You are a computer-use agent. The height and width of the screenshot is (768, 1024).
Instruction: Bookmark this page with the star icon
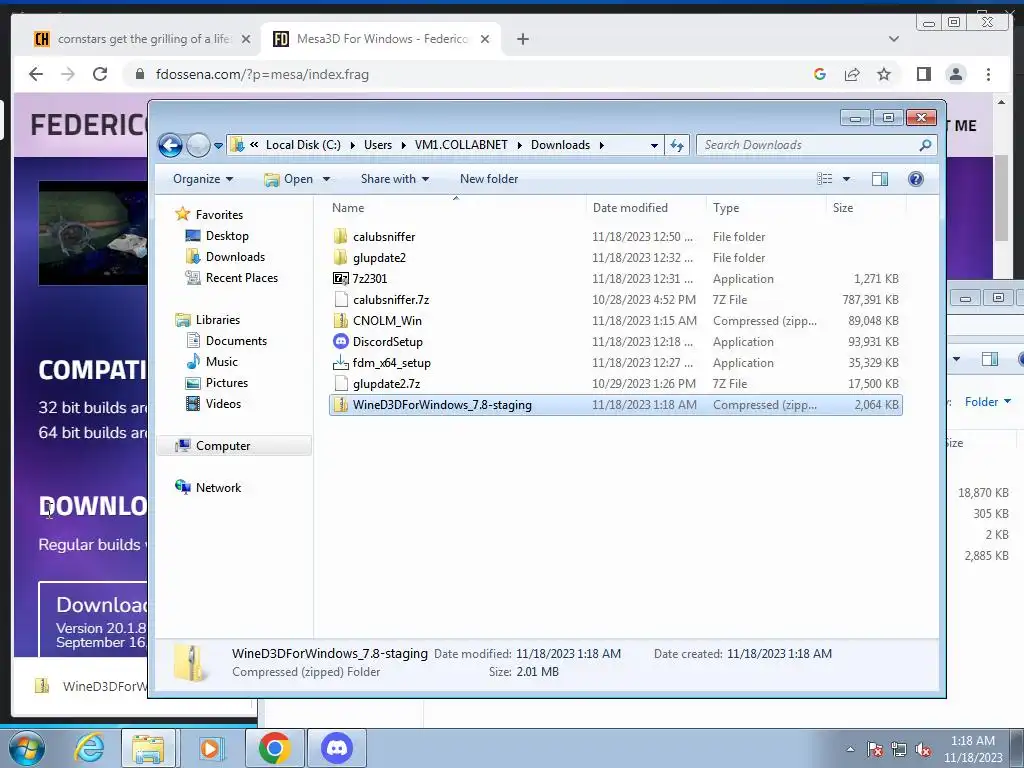point(884,74)
